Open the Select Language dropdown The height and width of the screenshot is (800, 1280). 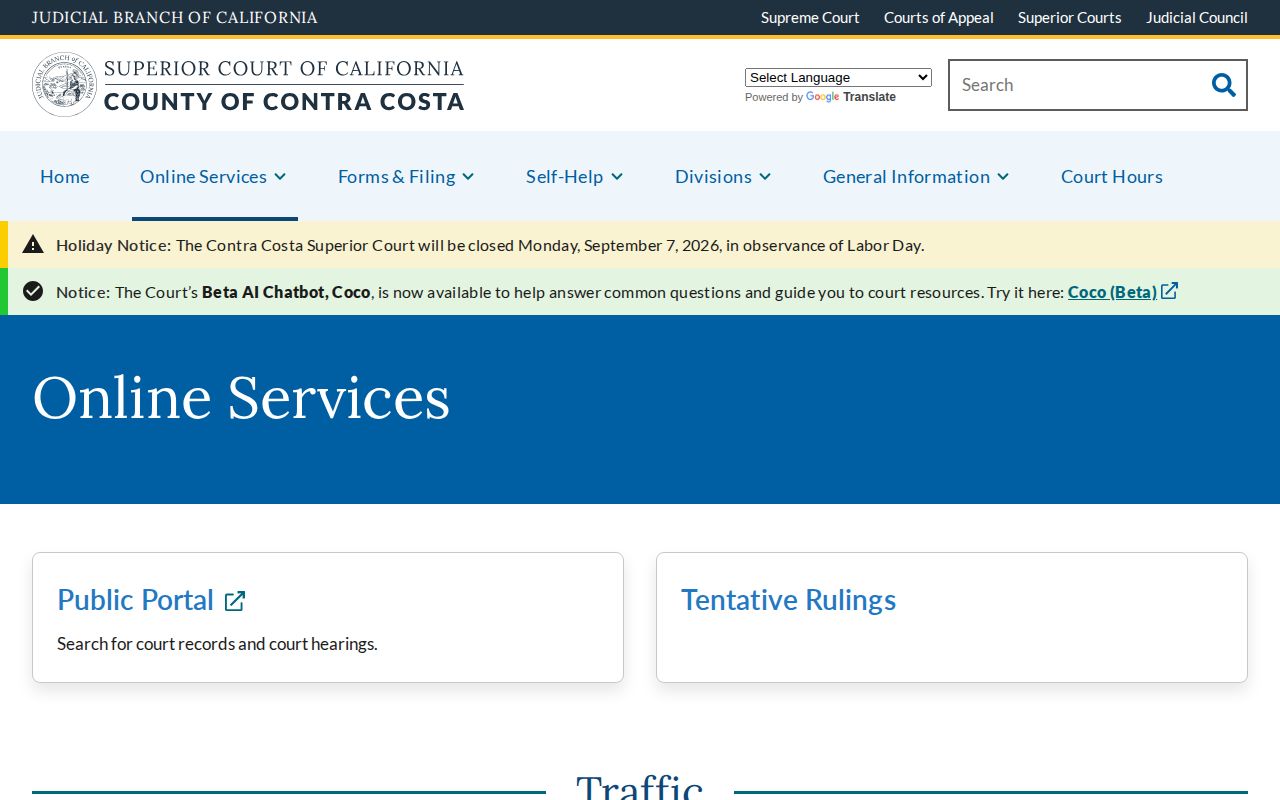838,77
